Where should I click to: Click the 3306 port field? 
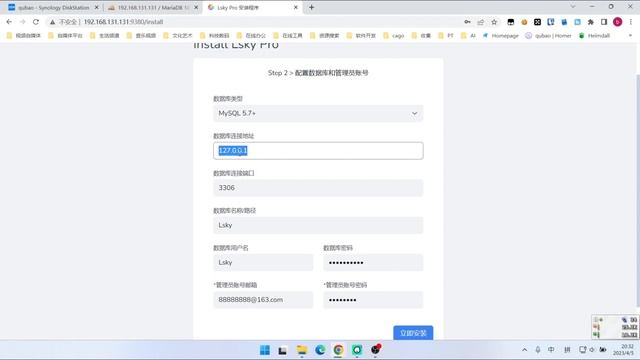coord(318,188)
